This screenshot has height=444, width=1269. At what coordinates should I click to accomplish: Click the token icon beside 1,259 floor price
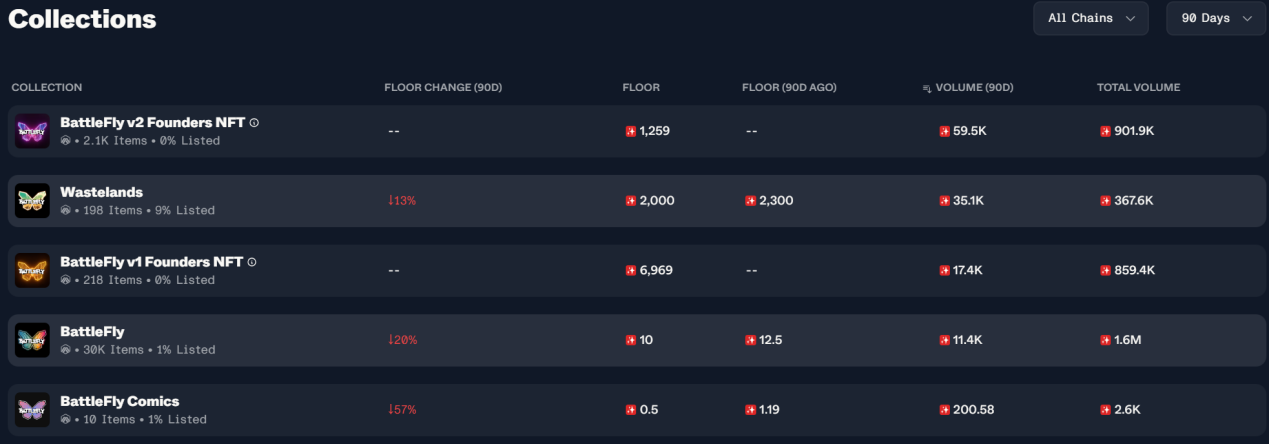tap(631, 131)
